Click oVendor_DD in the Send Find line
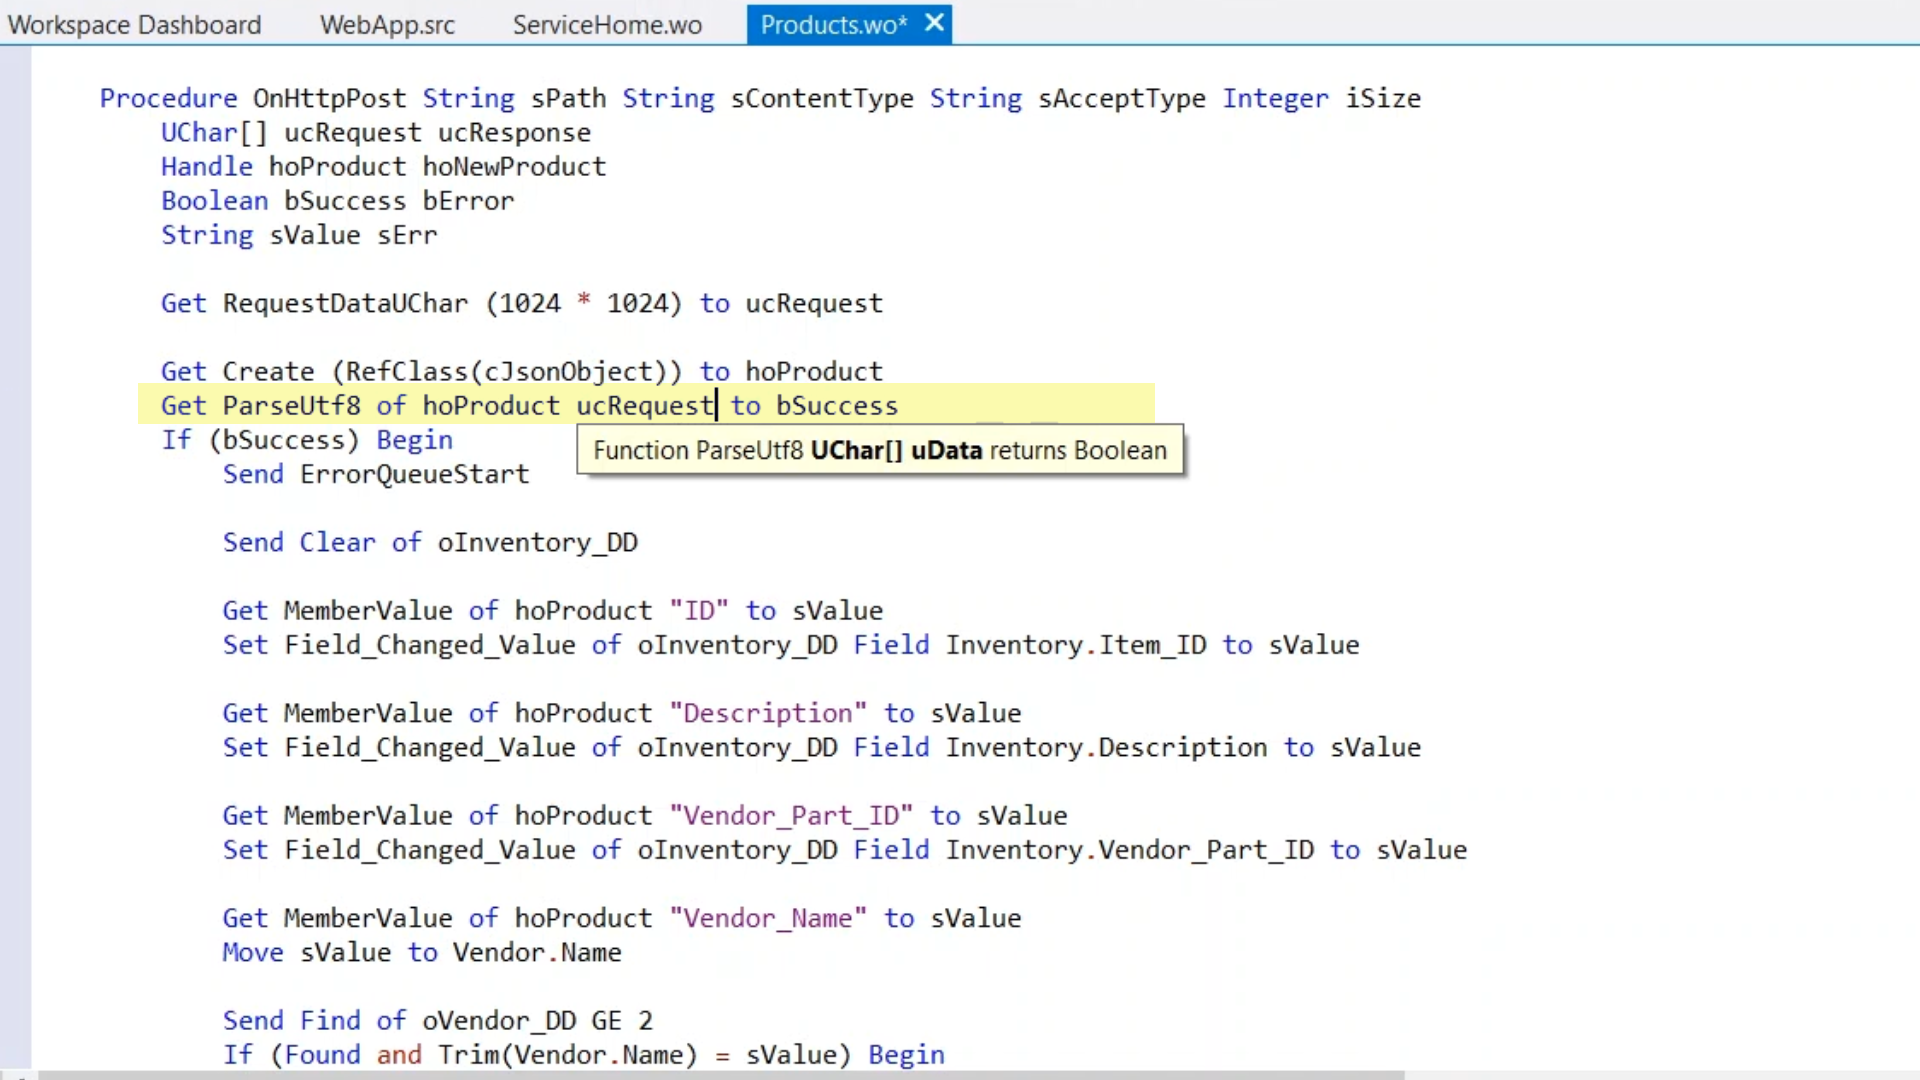Image resolution: width=1920 pixels, height=1080 pixels. 499,1020
